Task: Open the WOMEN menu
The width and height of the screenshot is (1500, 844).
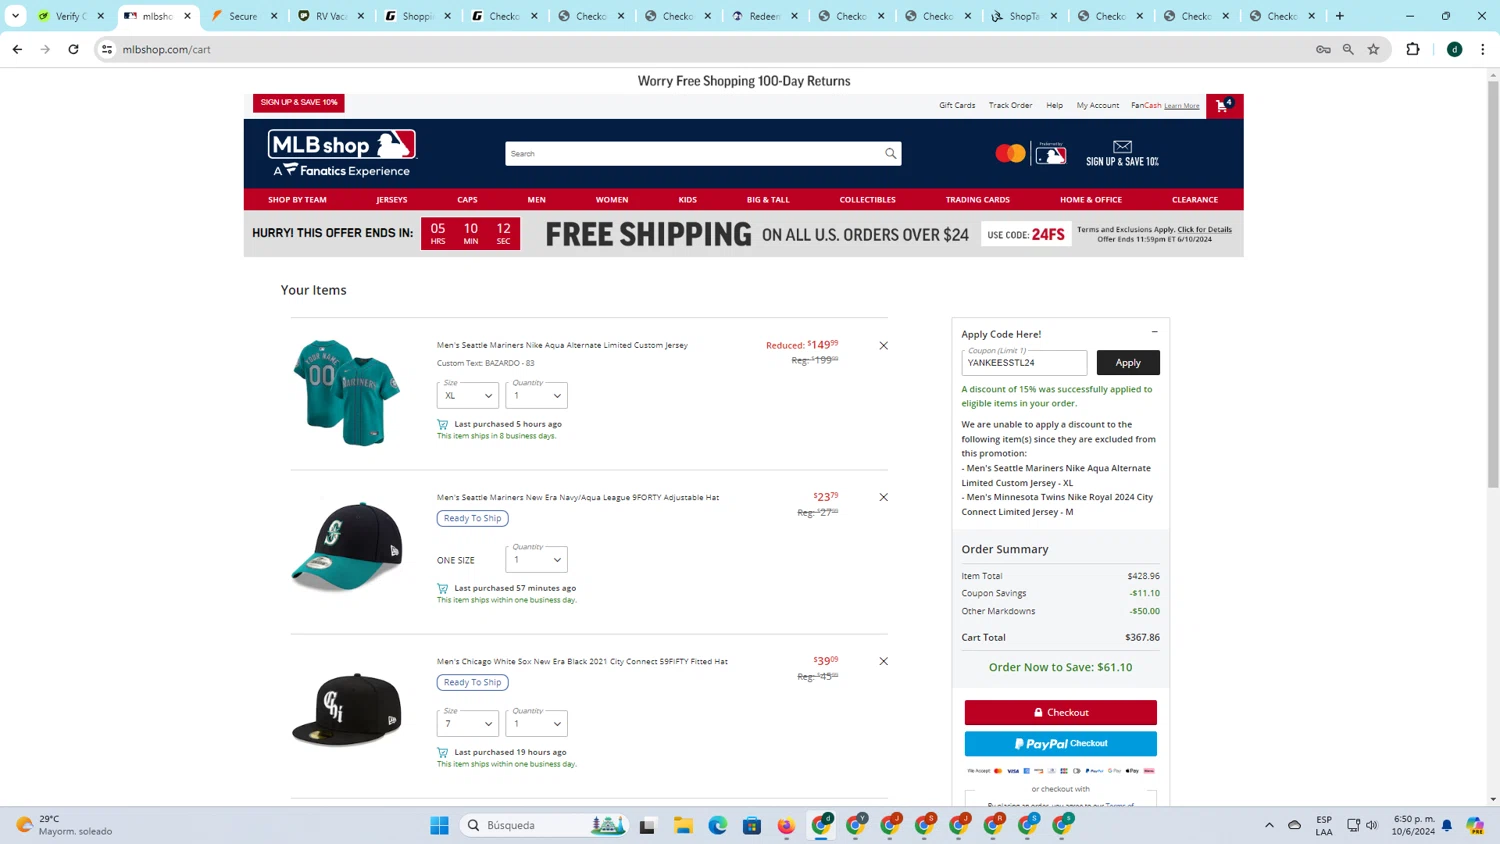Action: pos(612,200)
